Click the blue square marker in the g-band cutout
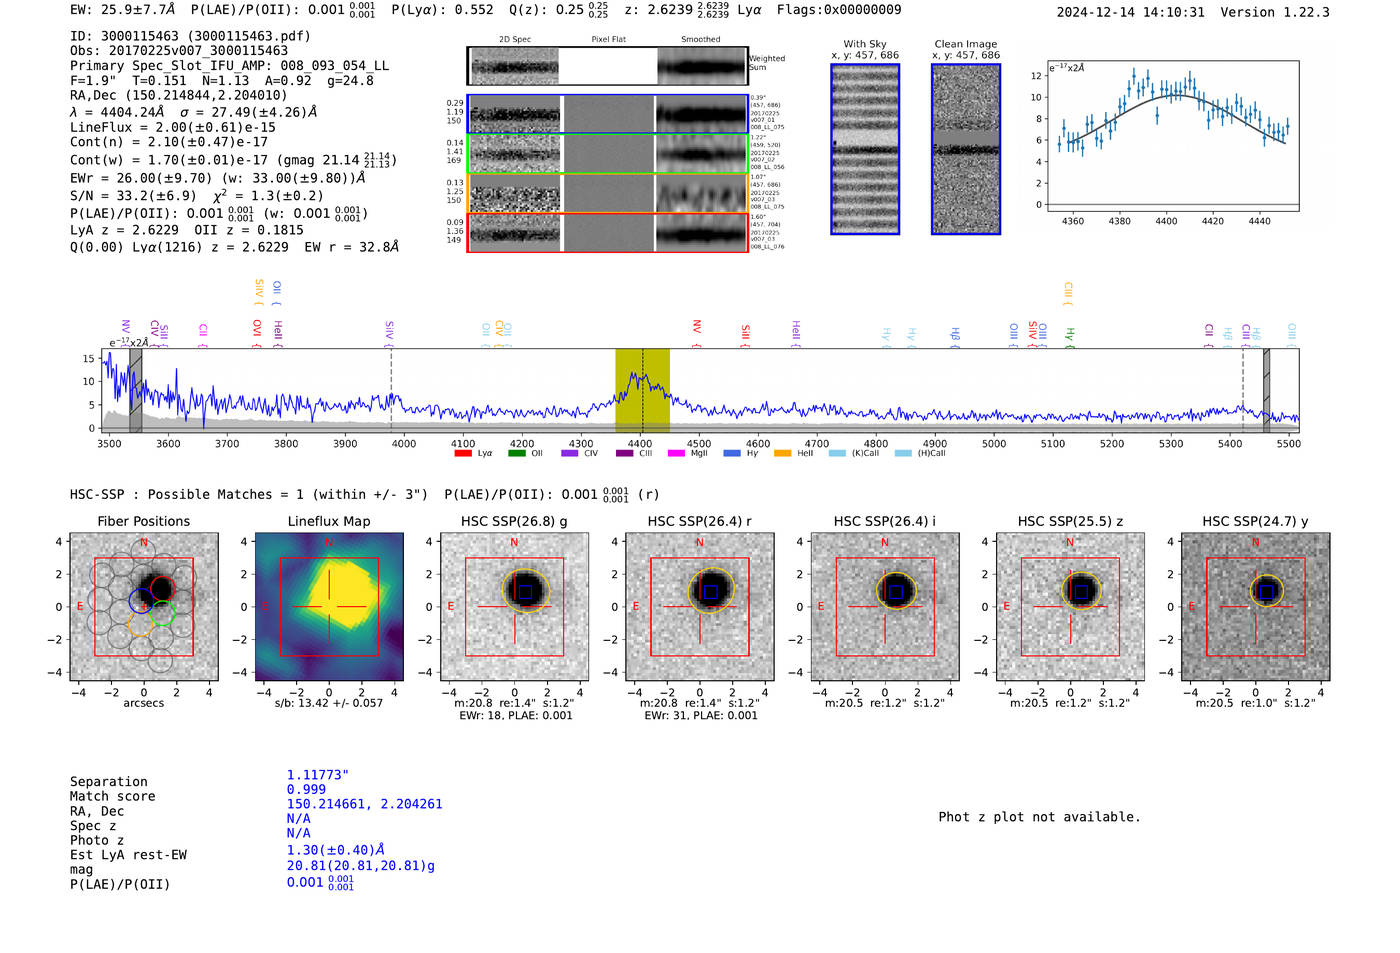Screen dimensions: 1400x953 [x=525, y=592]
